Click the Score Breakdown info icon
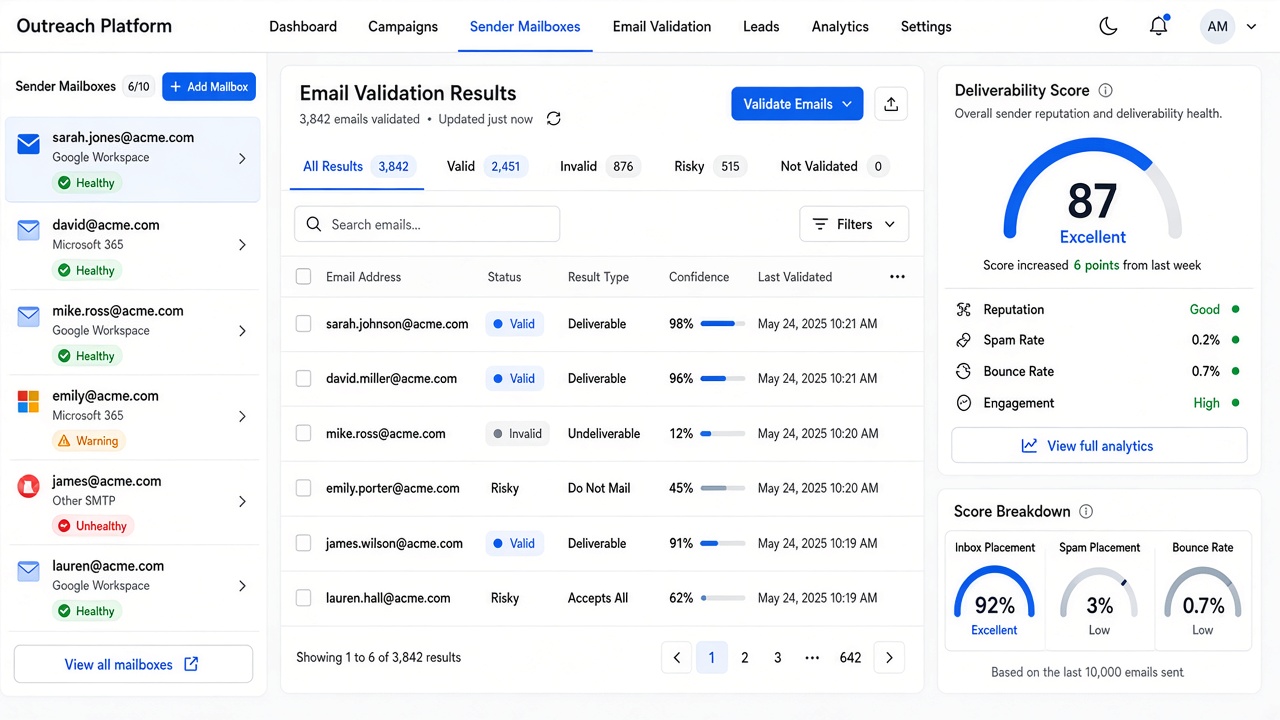 tap(1086, 512)
